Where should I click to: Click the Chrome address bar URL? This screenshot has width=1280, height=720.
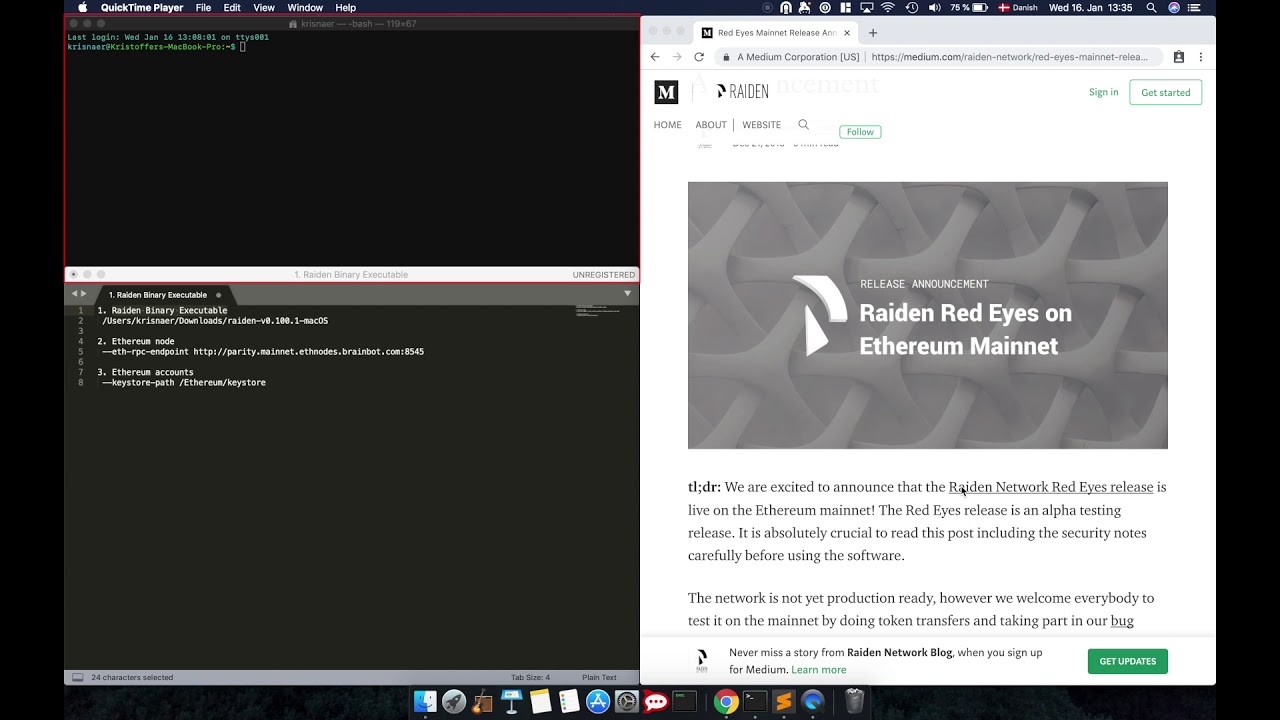1009,57
